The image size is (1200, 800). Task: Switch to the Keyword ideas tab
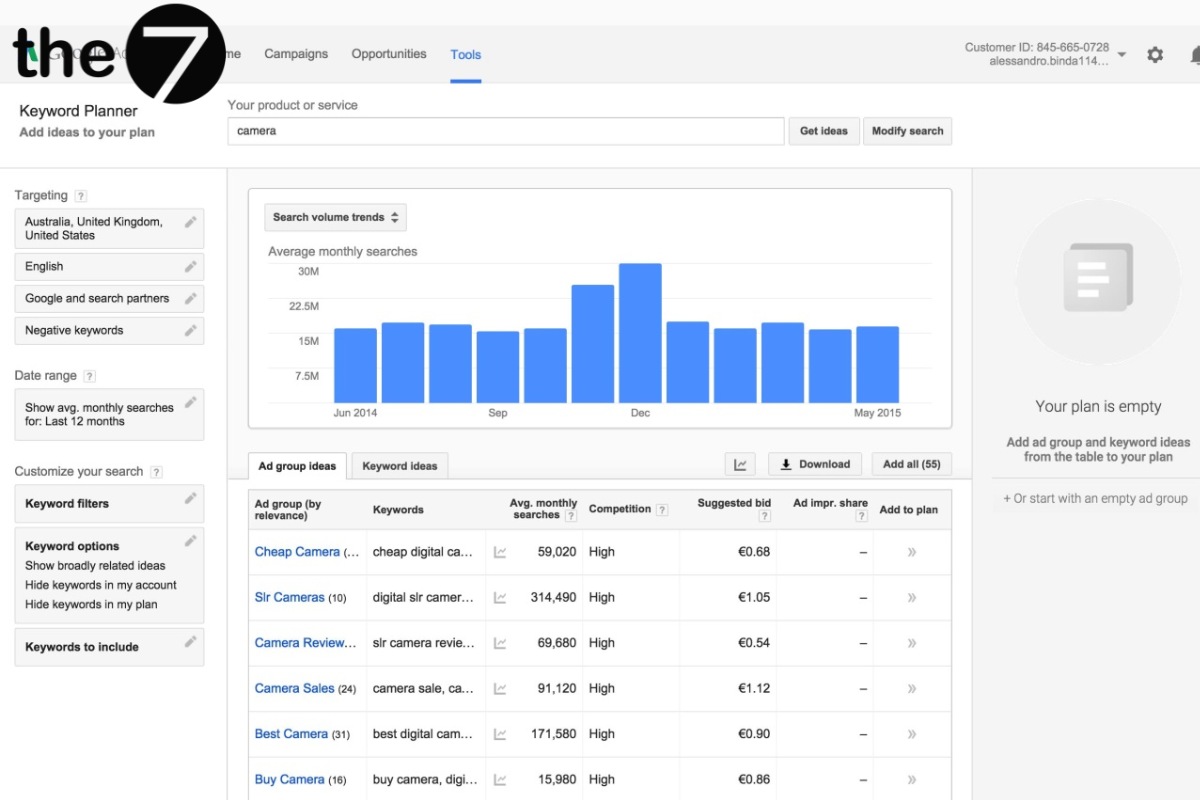tap(400, 465)
